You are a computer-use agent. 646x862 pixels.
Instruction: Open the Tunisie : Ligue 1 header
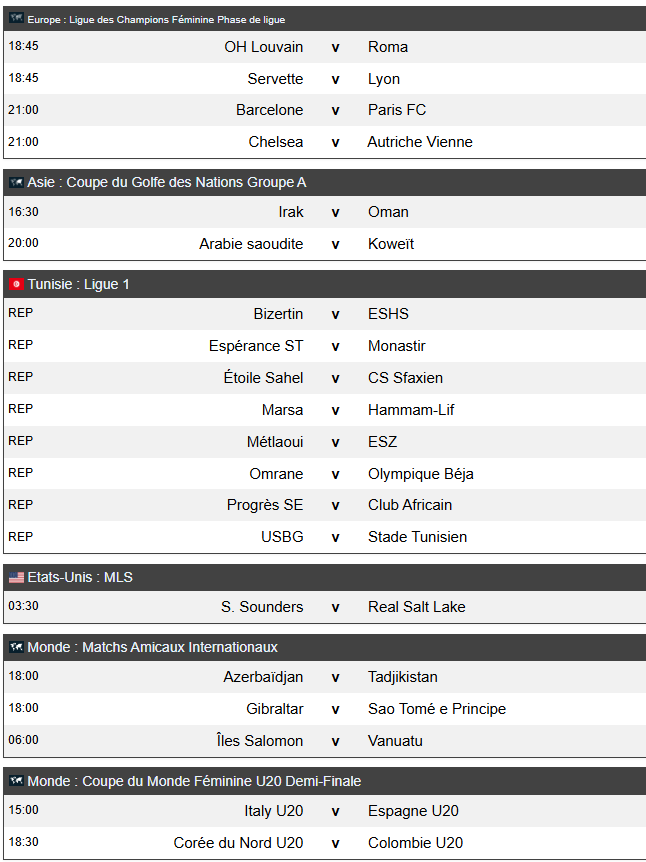click(325, 284)
